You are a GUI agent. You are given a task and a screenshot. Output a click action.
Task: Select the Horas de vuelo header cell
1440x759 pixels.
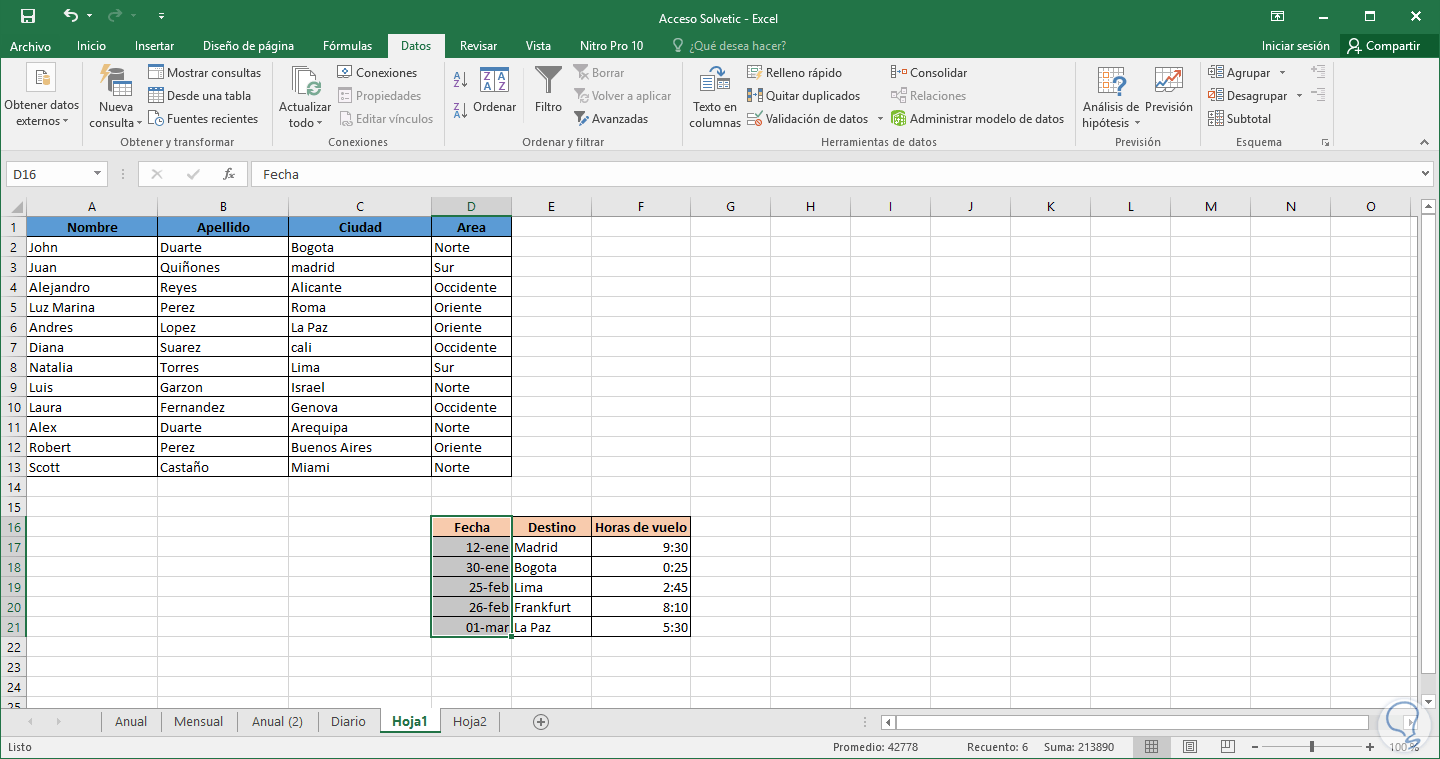641,527
